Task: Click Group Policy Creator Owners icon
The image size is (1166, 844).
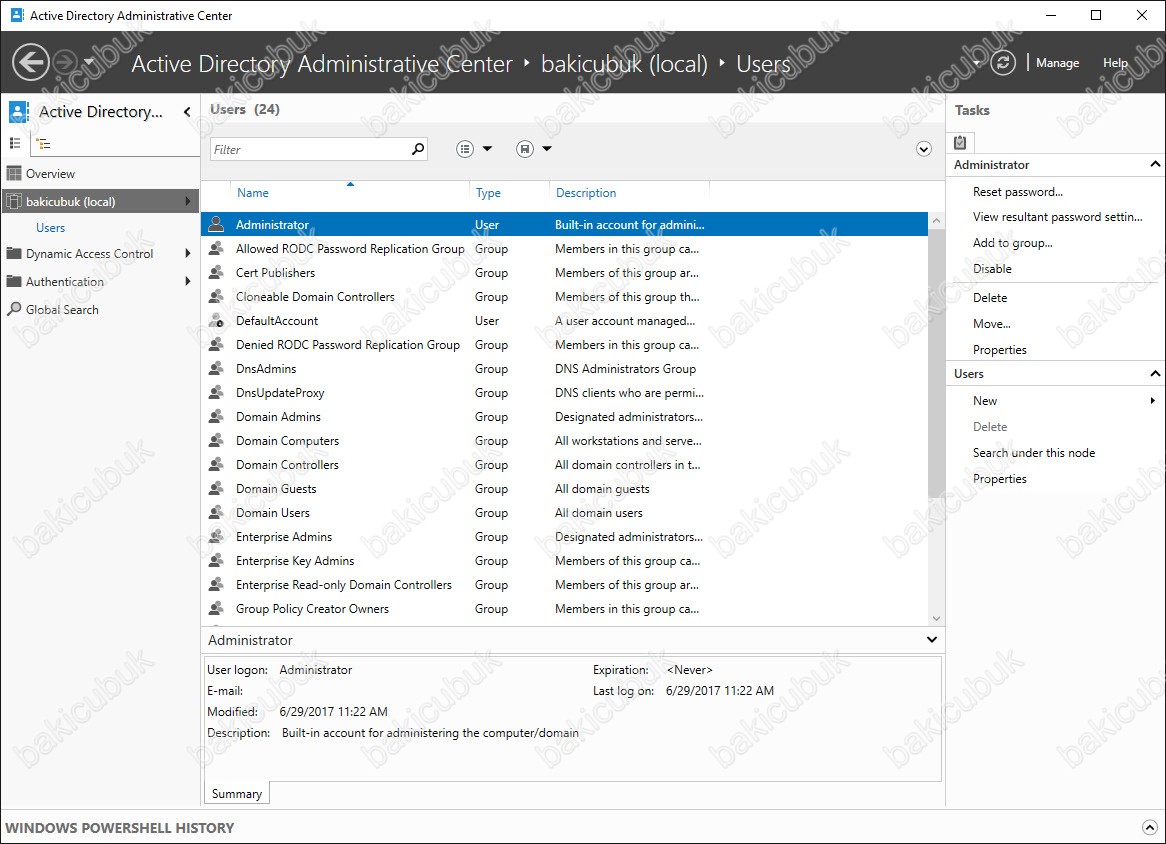Action: 216,608
